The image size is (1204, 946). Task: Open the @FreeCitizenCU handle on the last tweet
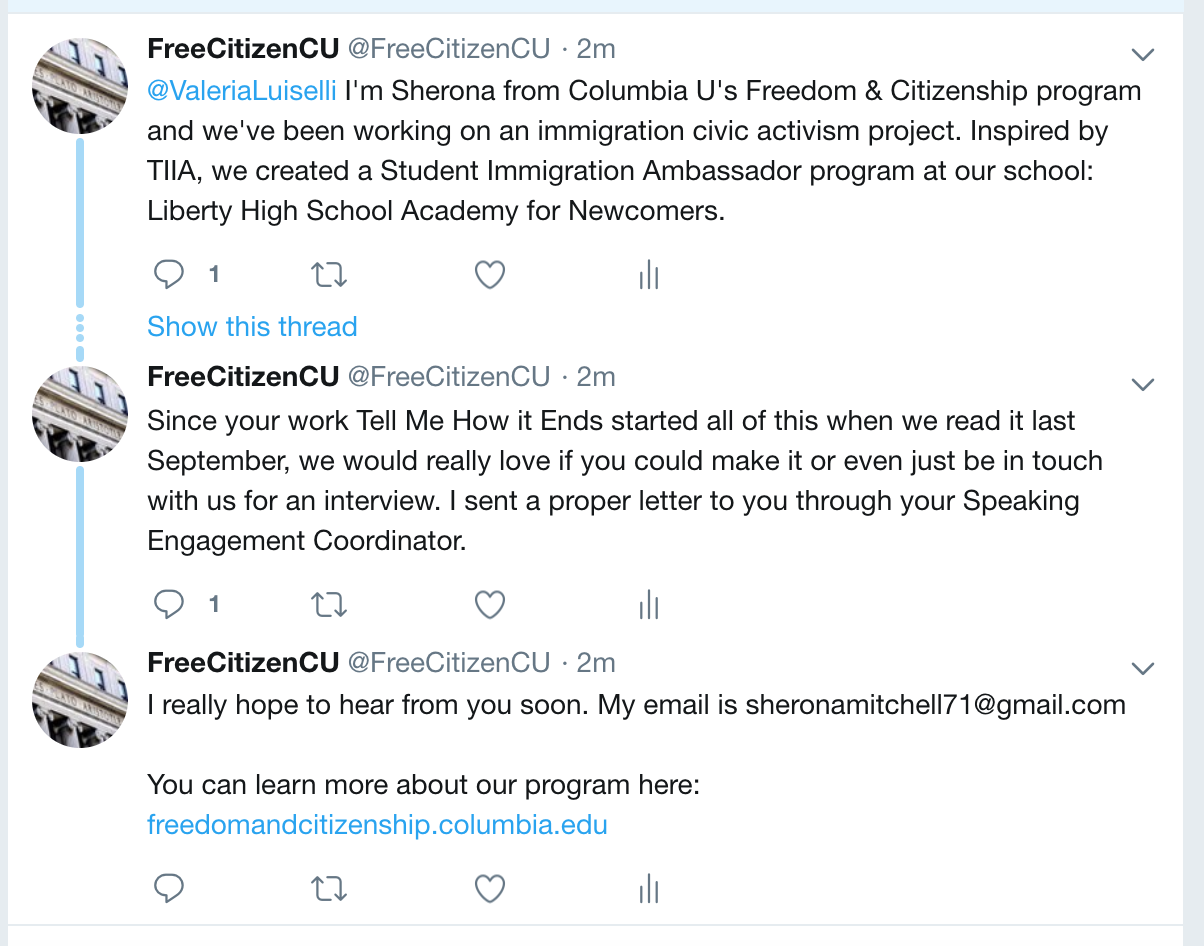pyautogui.click(x=449, y=662)
